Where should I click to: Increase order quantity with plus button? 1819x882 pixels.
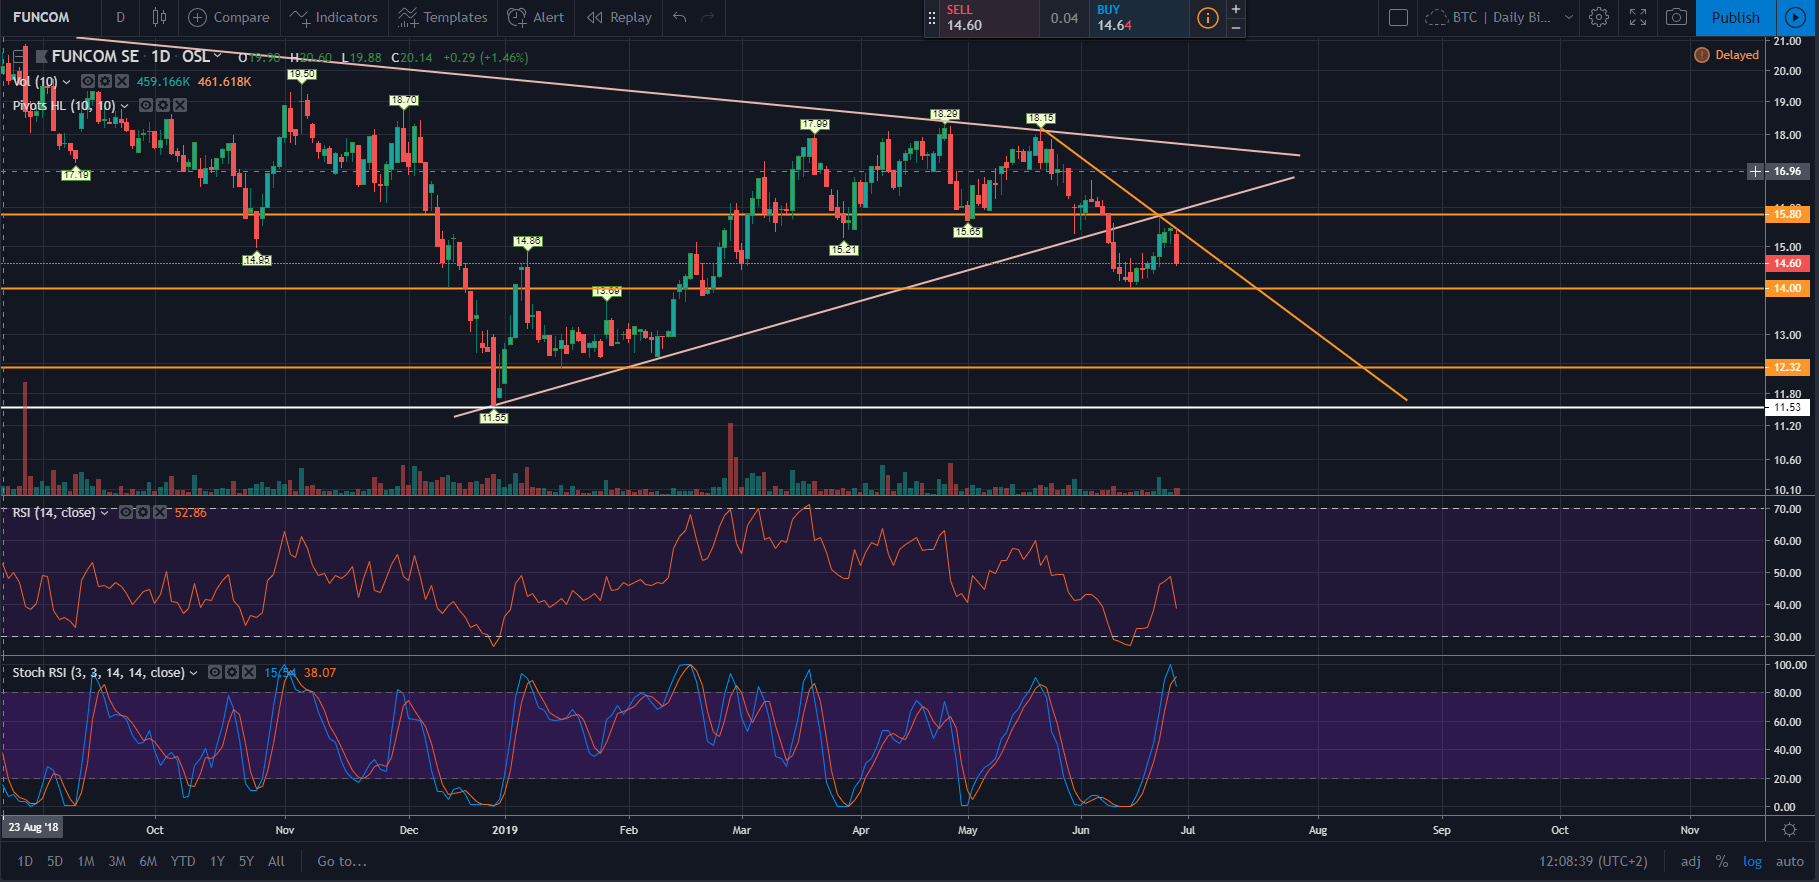[1236, 9]
